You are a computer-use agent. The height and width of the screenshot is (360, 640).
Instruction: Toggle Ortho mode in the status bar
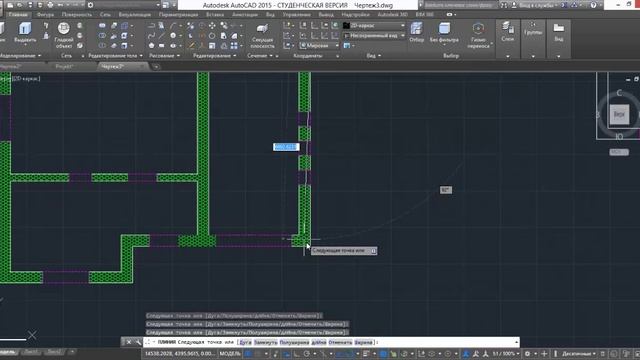[296, 353]
